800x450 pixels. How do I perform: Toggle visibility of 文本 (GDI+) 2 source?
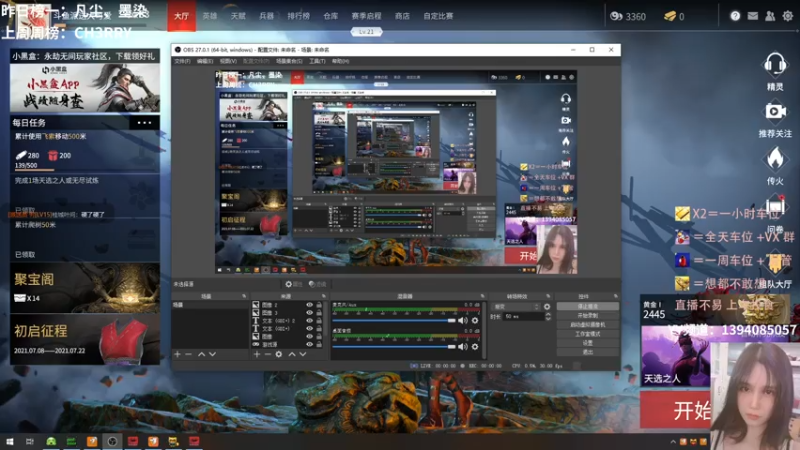[309, 320]
